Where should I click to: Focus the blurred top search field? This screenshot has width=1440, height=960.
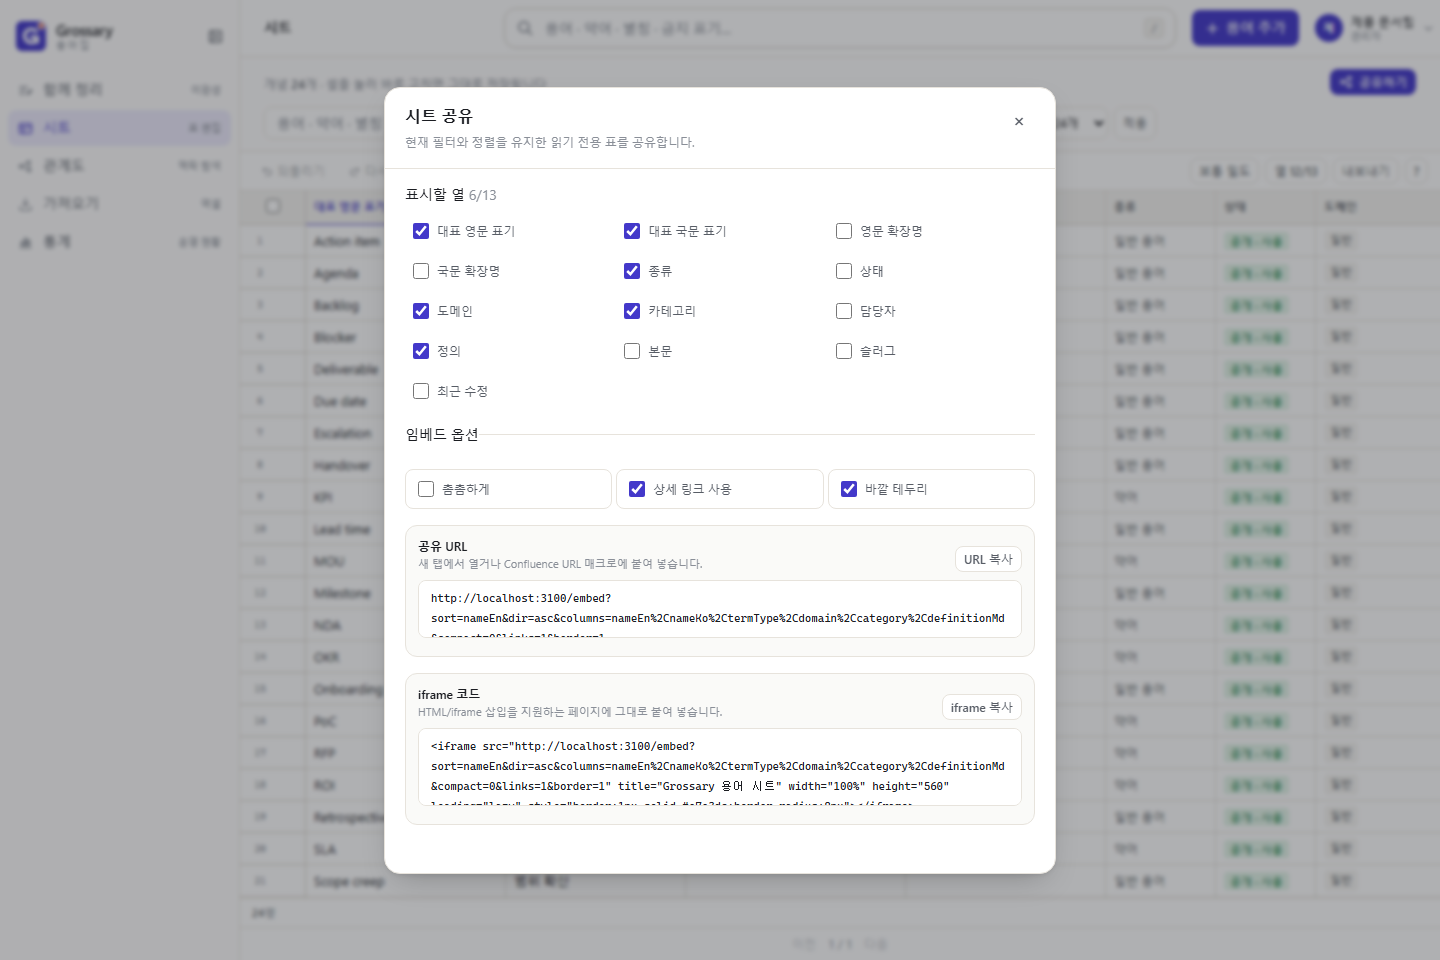coord(840,28)
